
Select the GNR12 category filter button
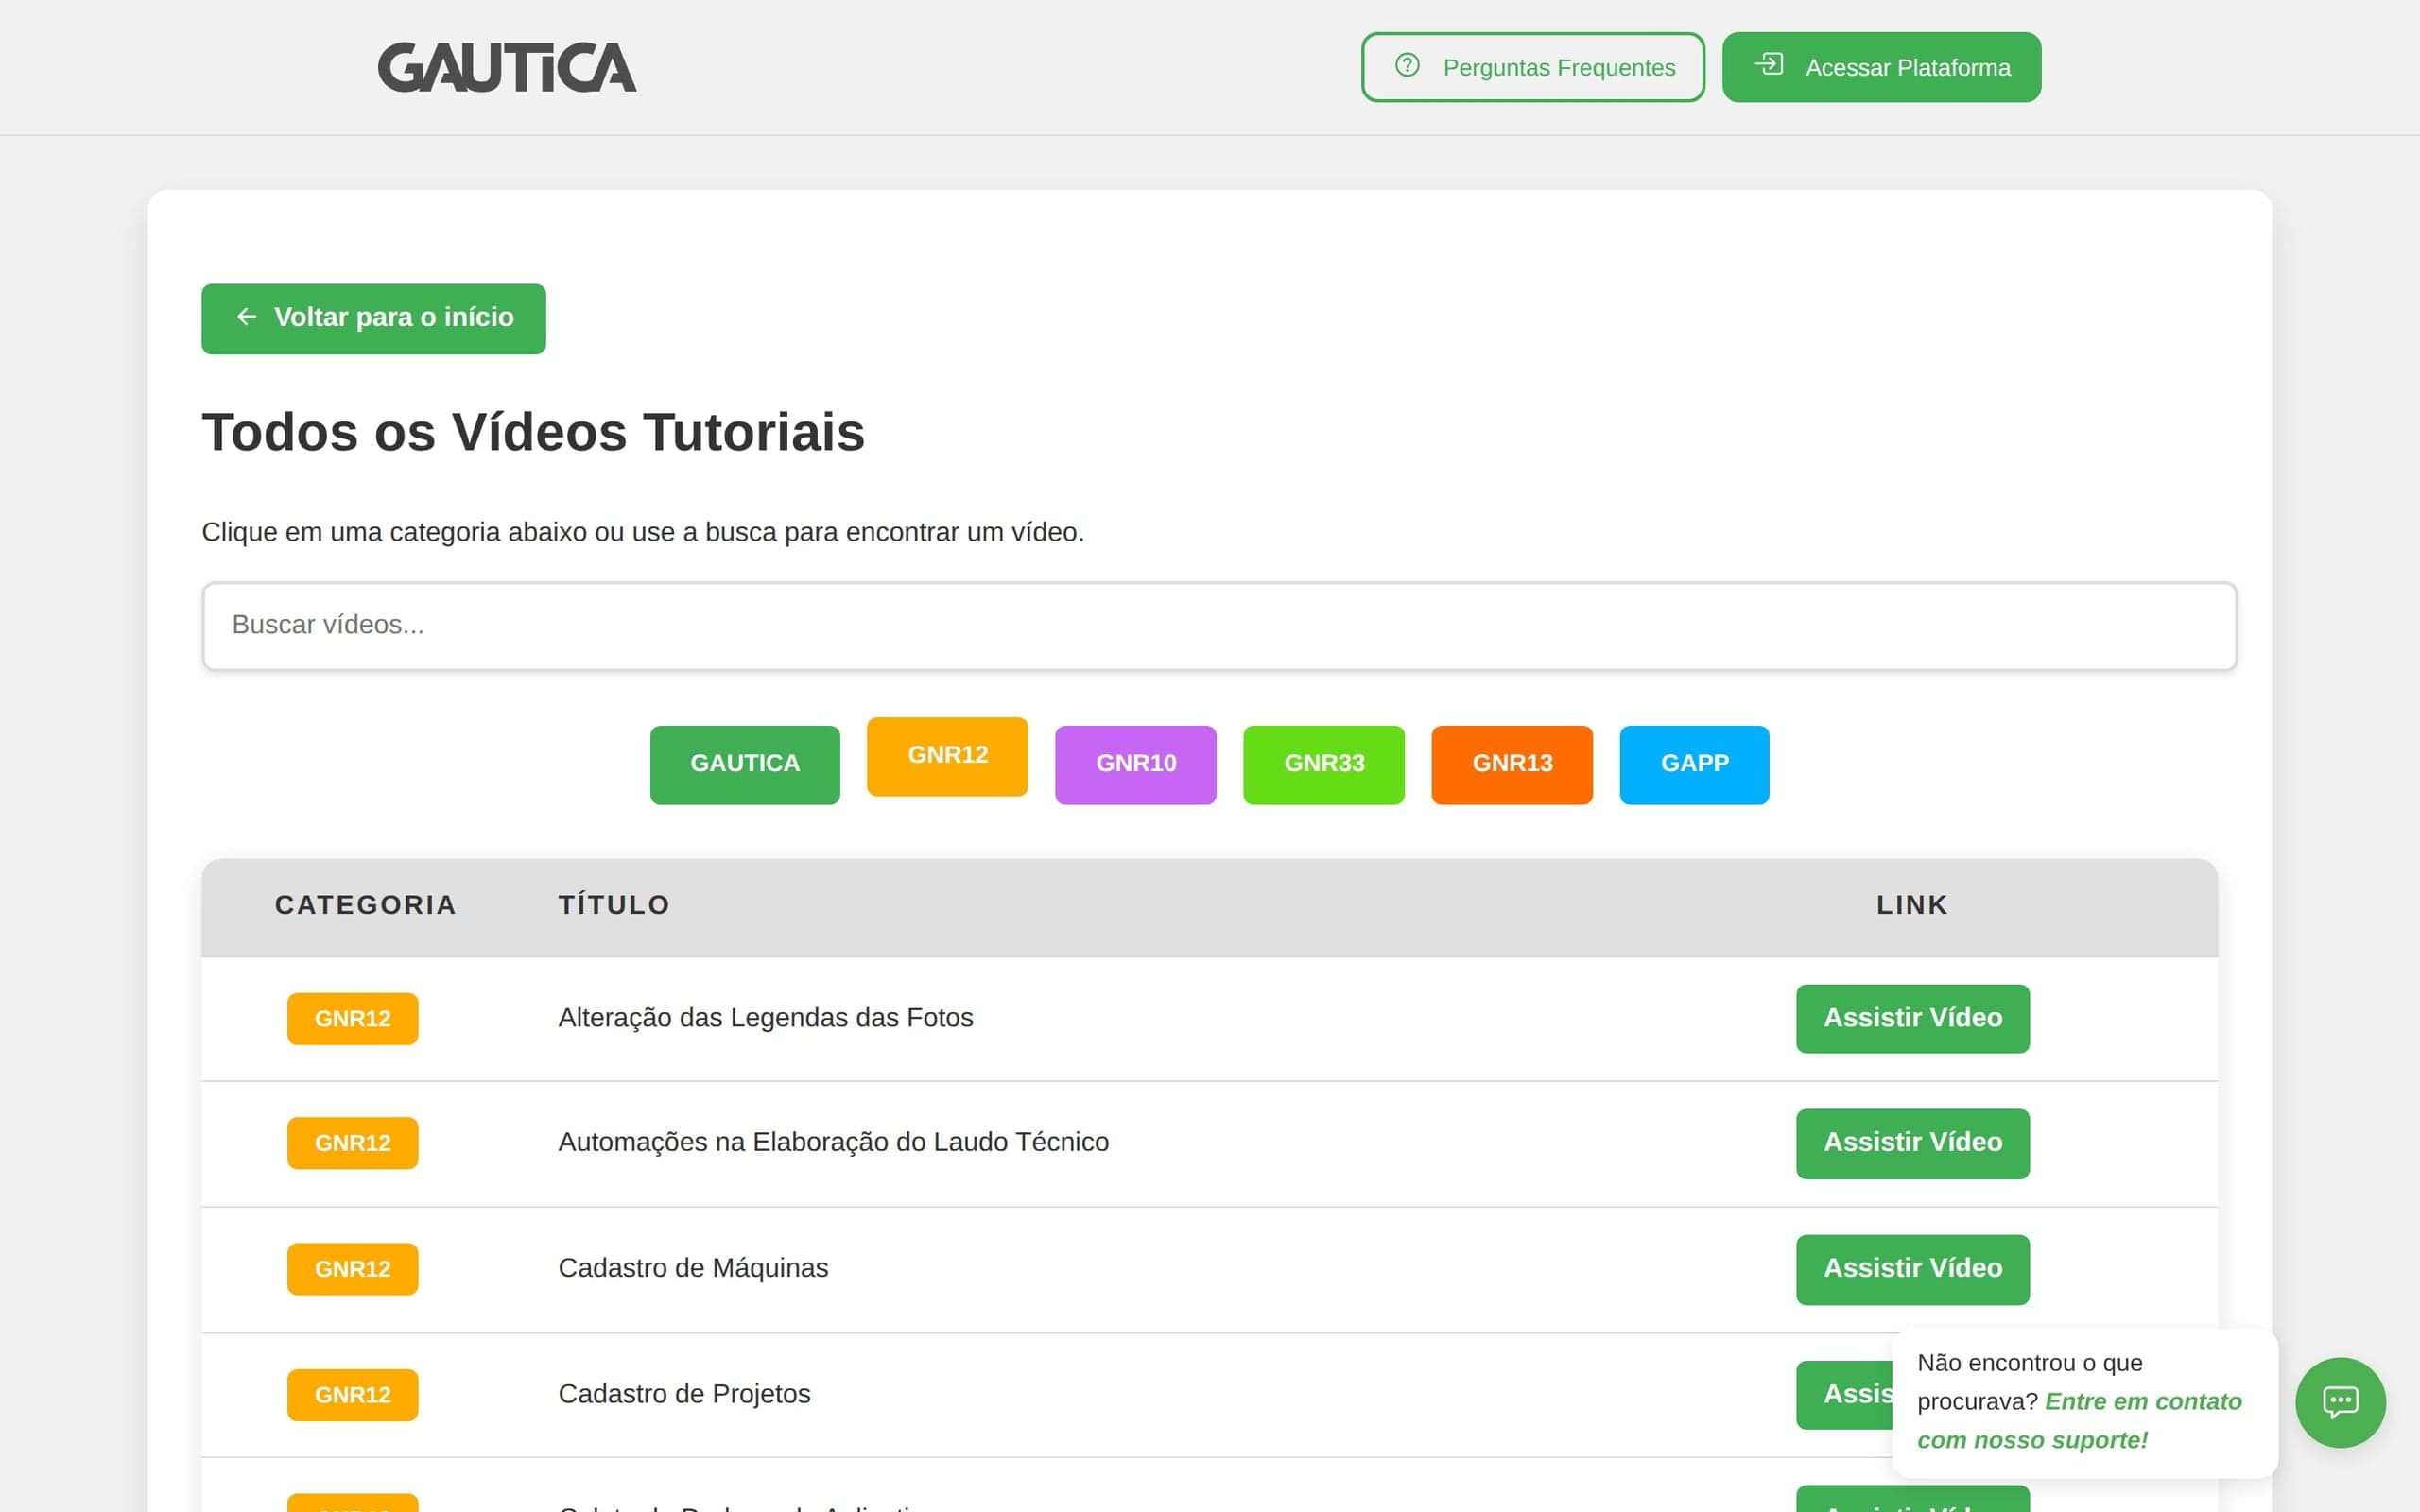pos(947,756)
